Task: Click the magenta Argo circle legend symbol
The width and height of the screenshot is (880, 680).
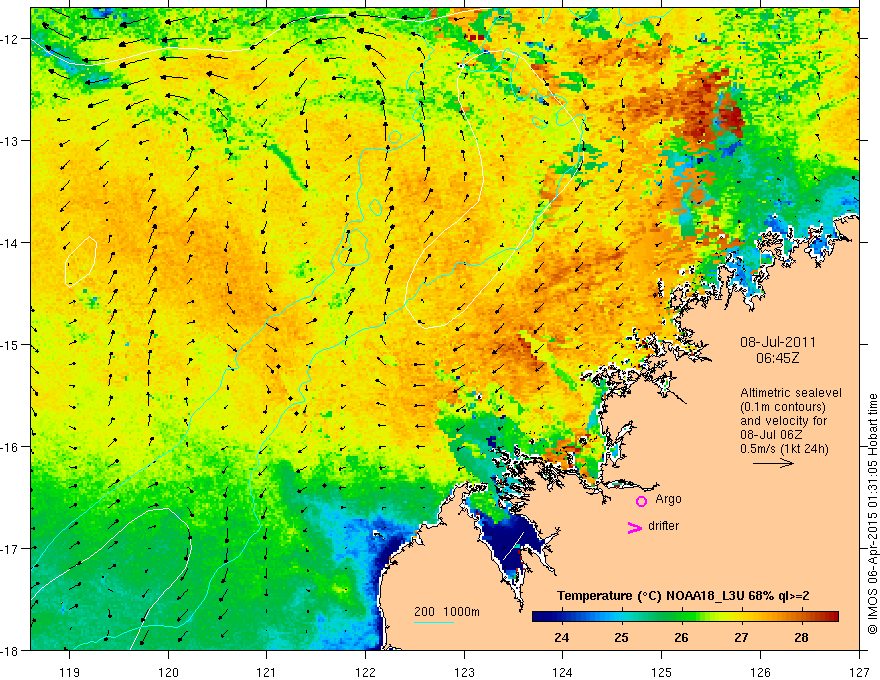Action: (641, 501)
